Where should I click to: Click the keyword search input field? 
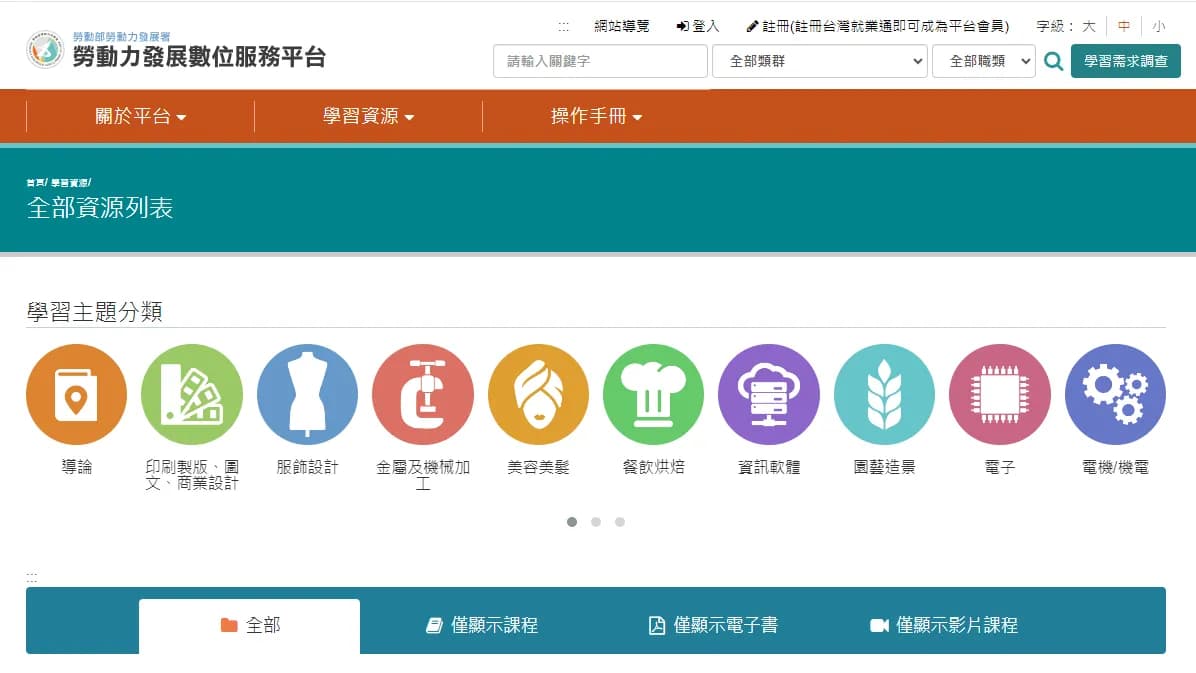tap(600, 61)
